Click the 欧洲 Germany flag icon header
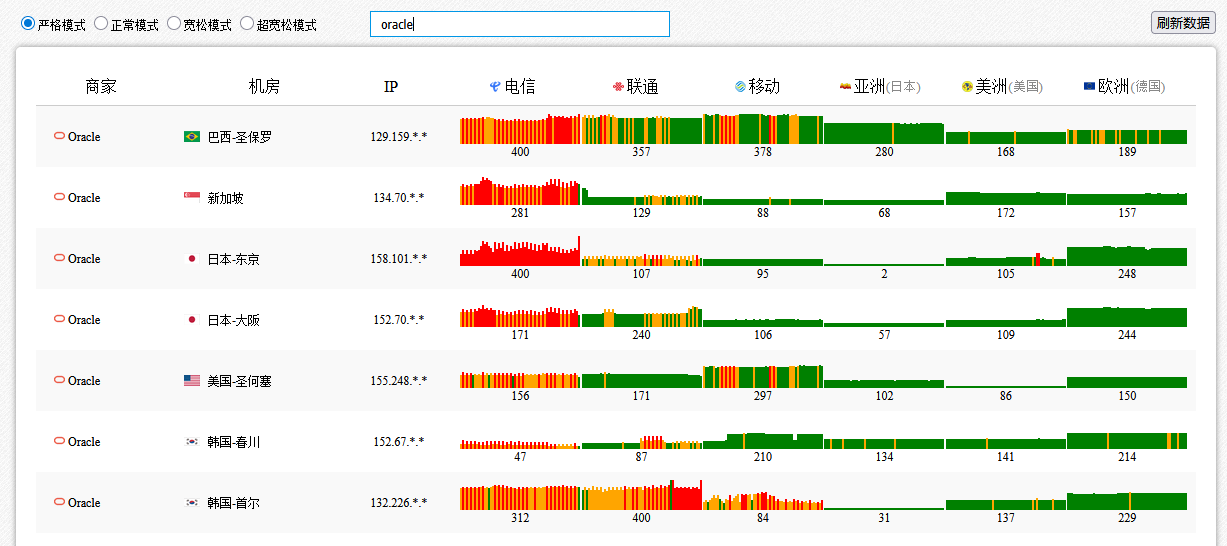Image resolution: width=1227 pixels, height=546 pixels. pyautogui.click(x=1089, y=87)
